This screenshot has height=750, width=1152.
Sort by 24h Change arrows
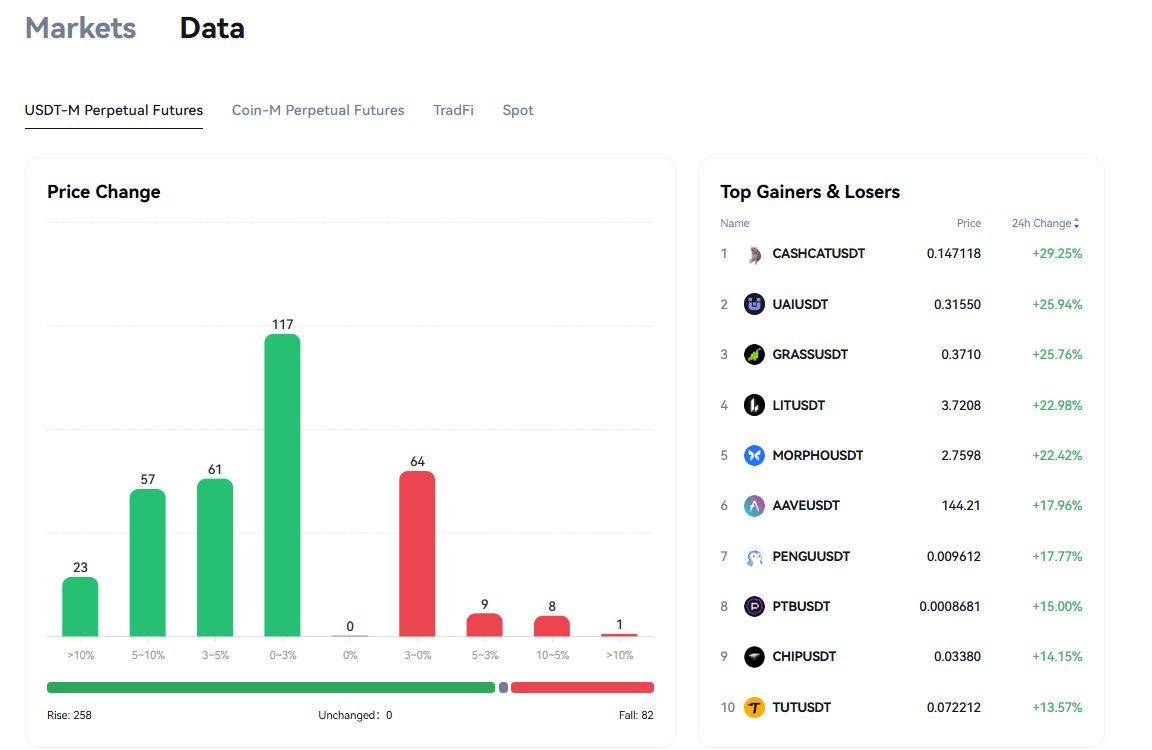coord(1076,223)
